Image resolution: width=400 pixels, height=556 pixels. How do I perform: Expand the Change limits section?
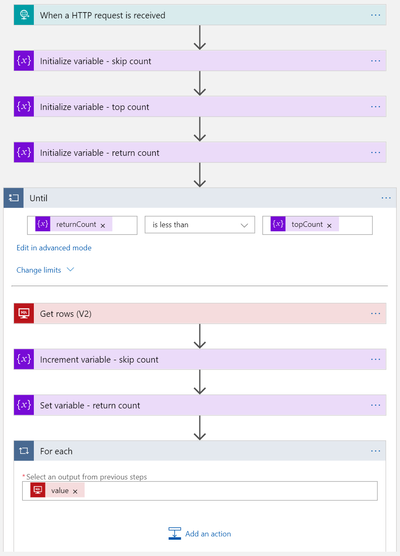click(45, 270)
